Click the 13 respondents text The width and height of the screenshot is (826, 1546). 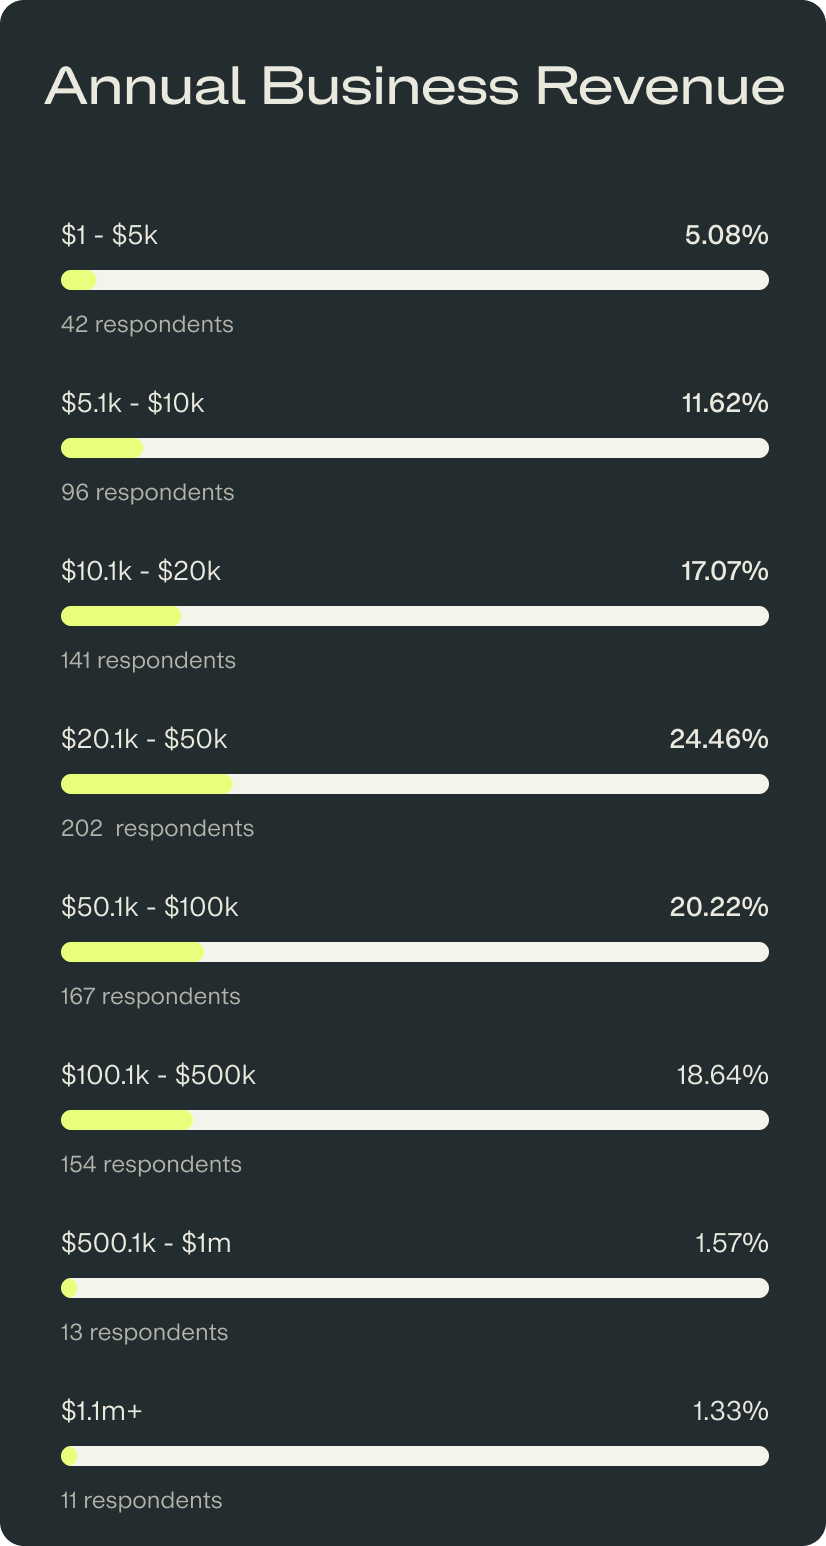(x=144, y=1332)
